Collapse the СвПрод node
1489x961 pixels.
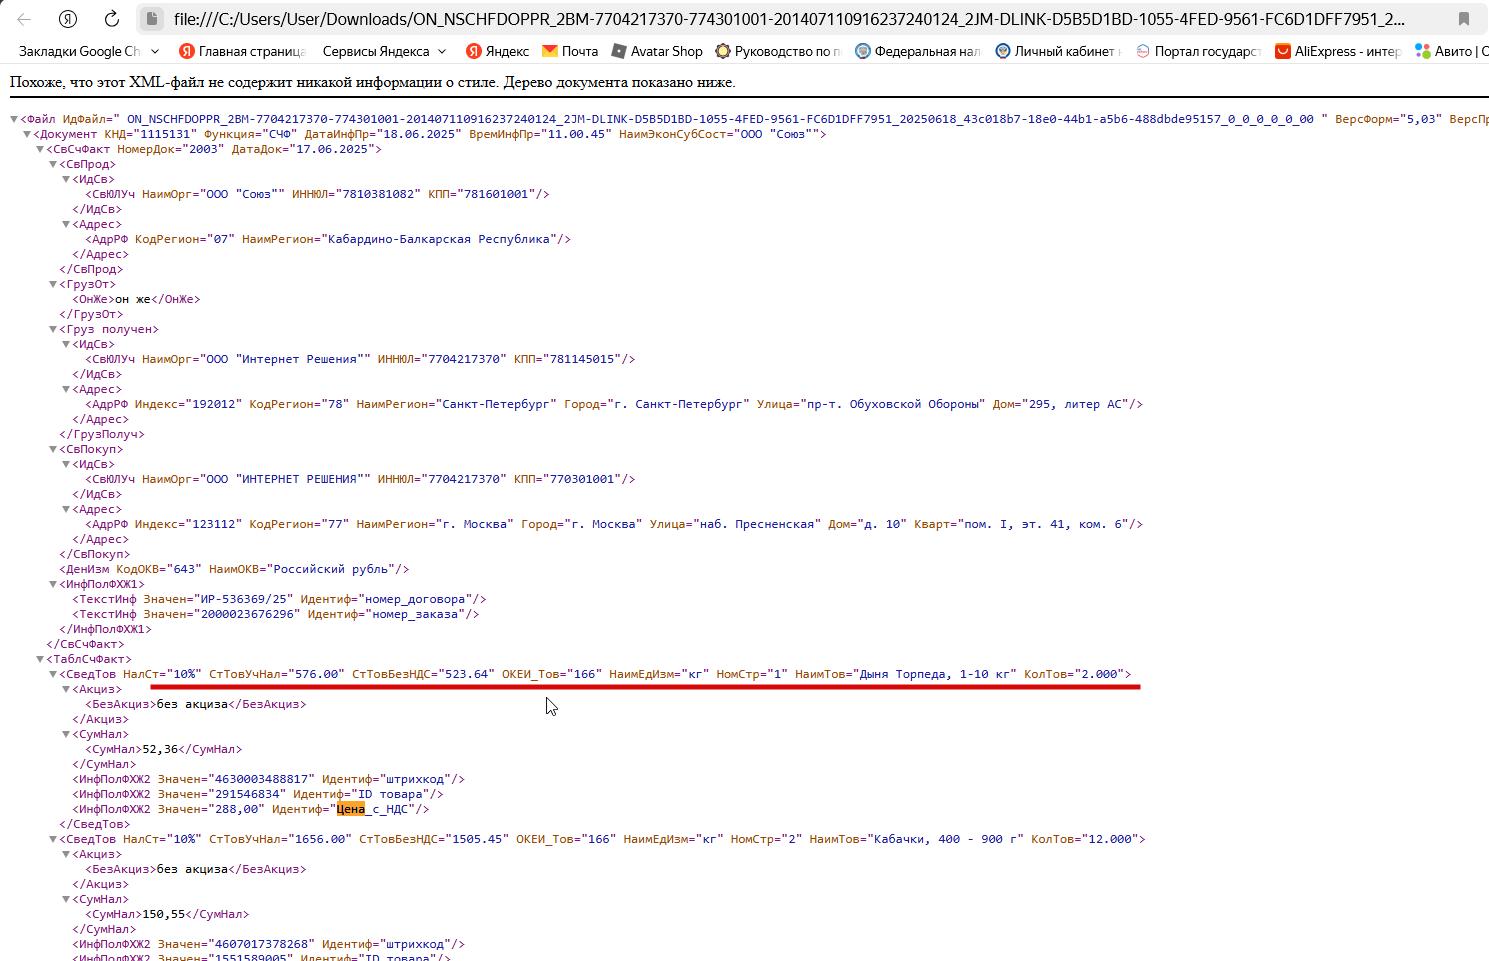coord(53,164)
